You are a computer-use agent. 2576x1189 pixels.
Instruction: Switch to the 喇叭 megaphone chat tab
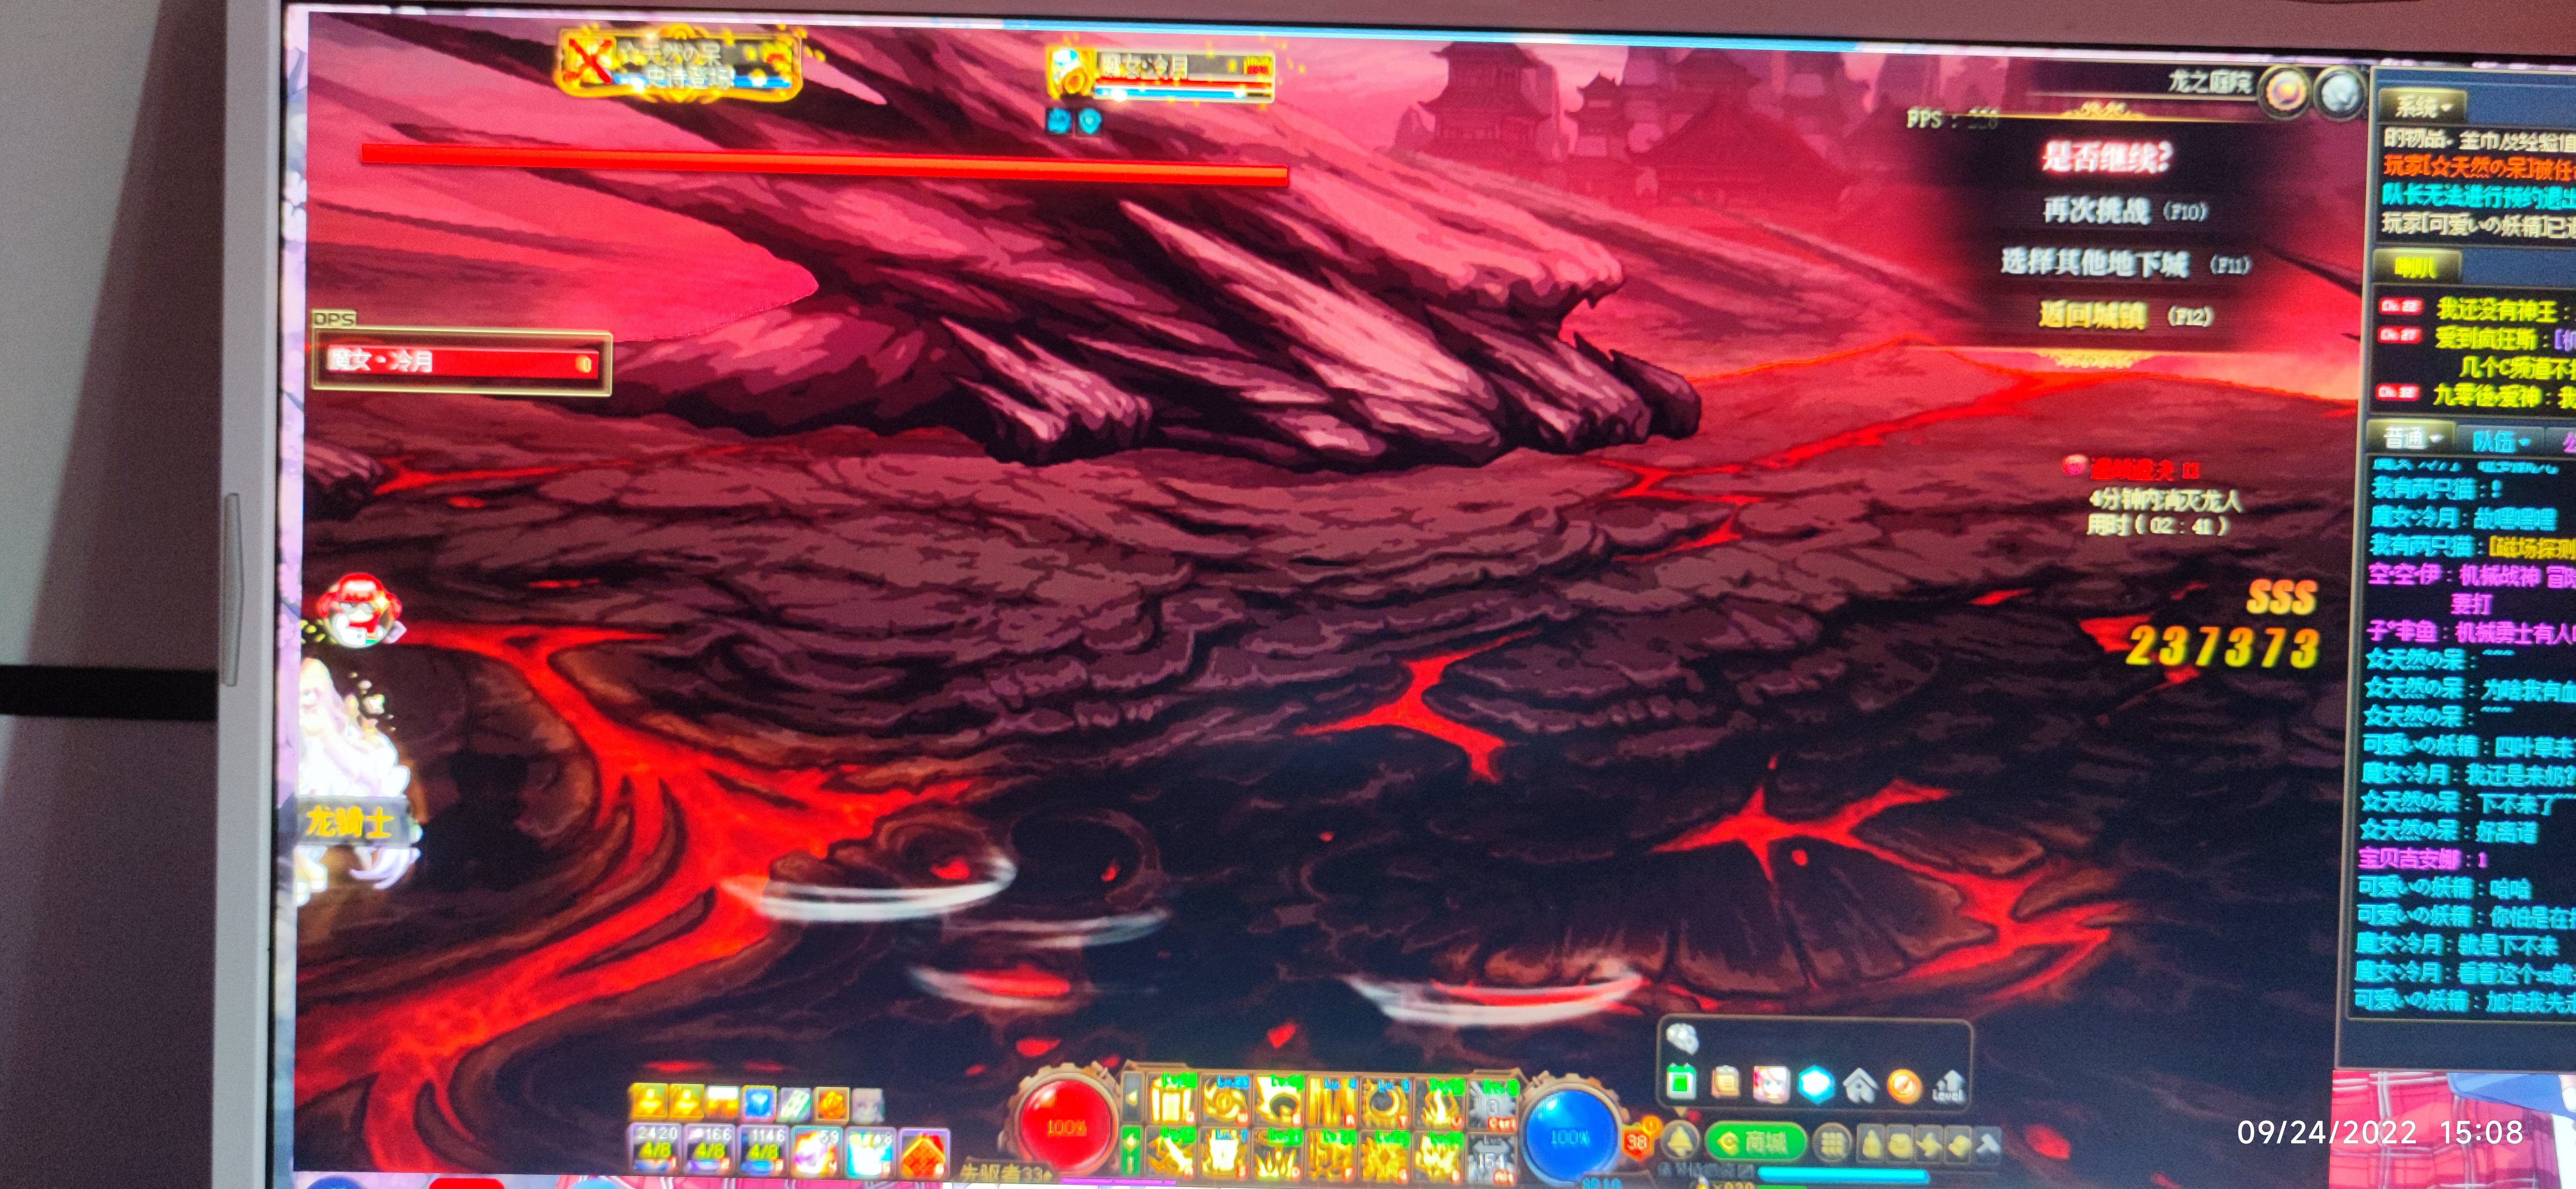2418,267
